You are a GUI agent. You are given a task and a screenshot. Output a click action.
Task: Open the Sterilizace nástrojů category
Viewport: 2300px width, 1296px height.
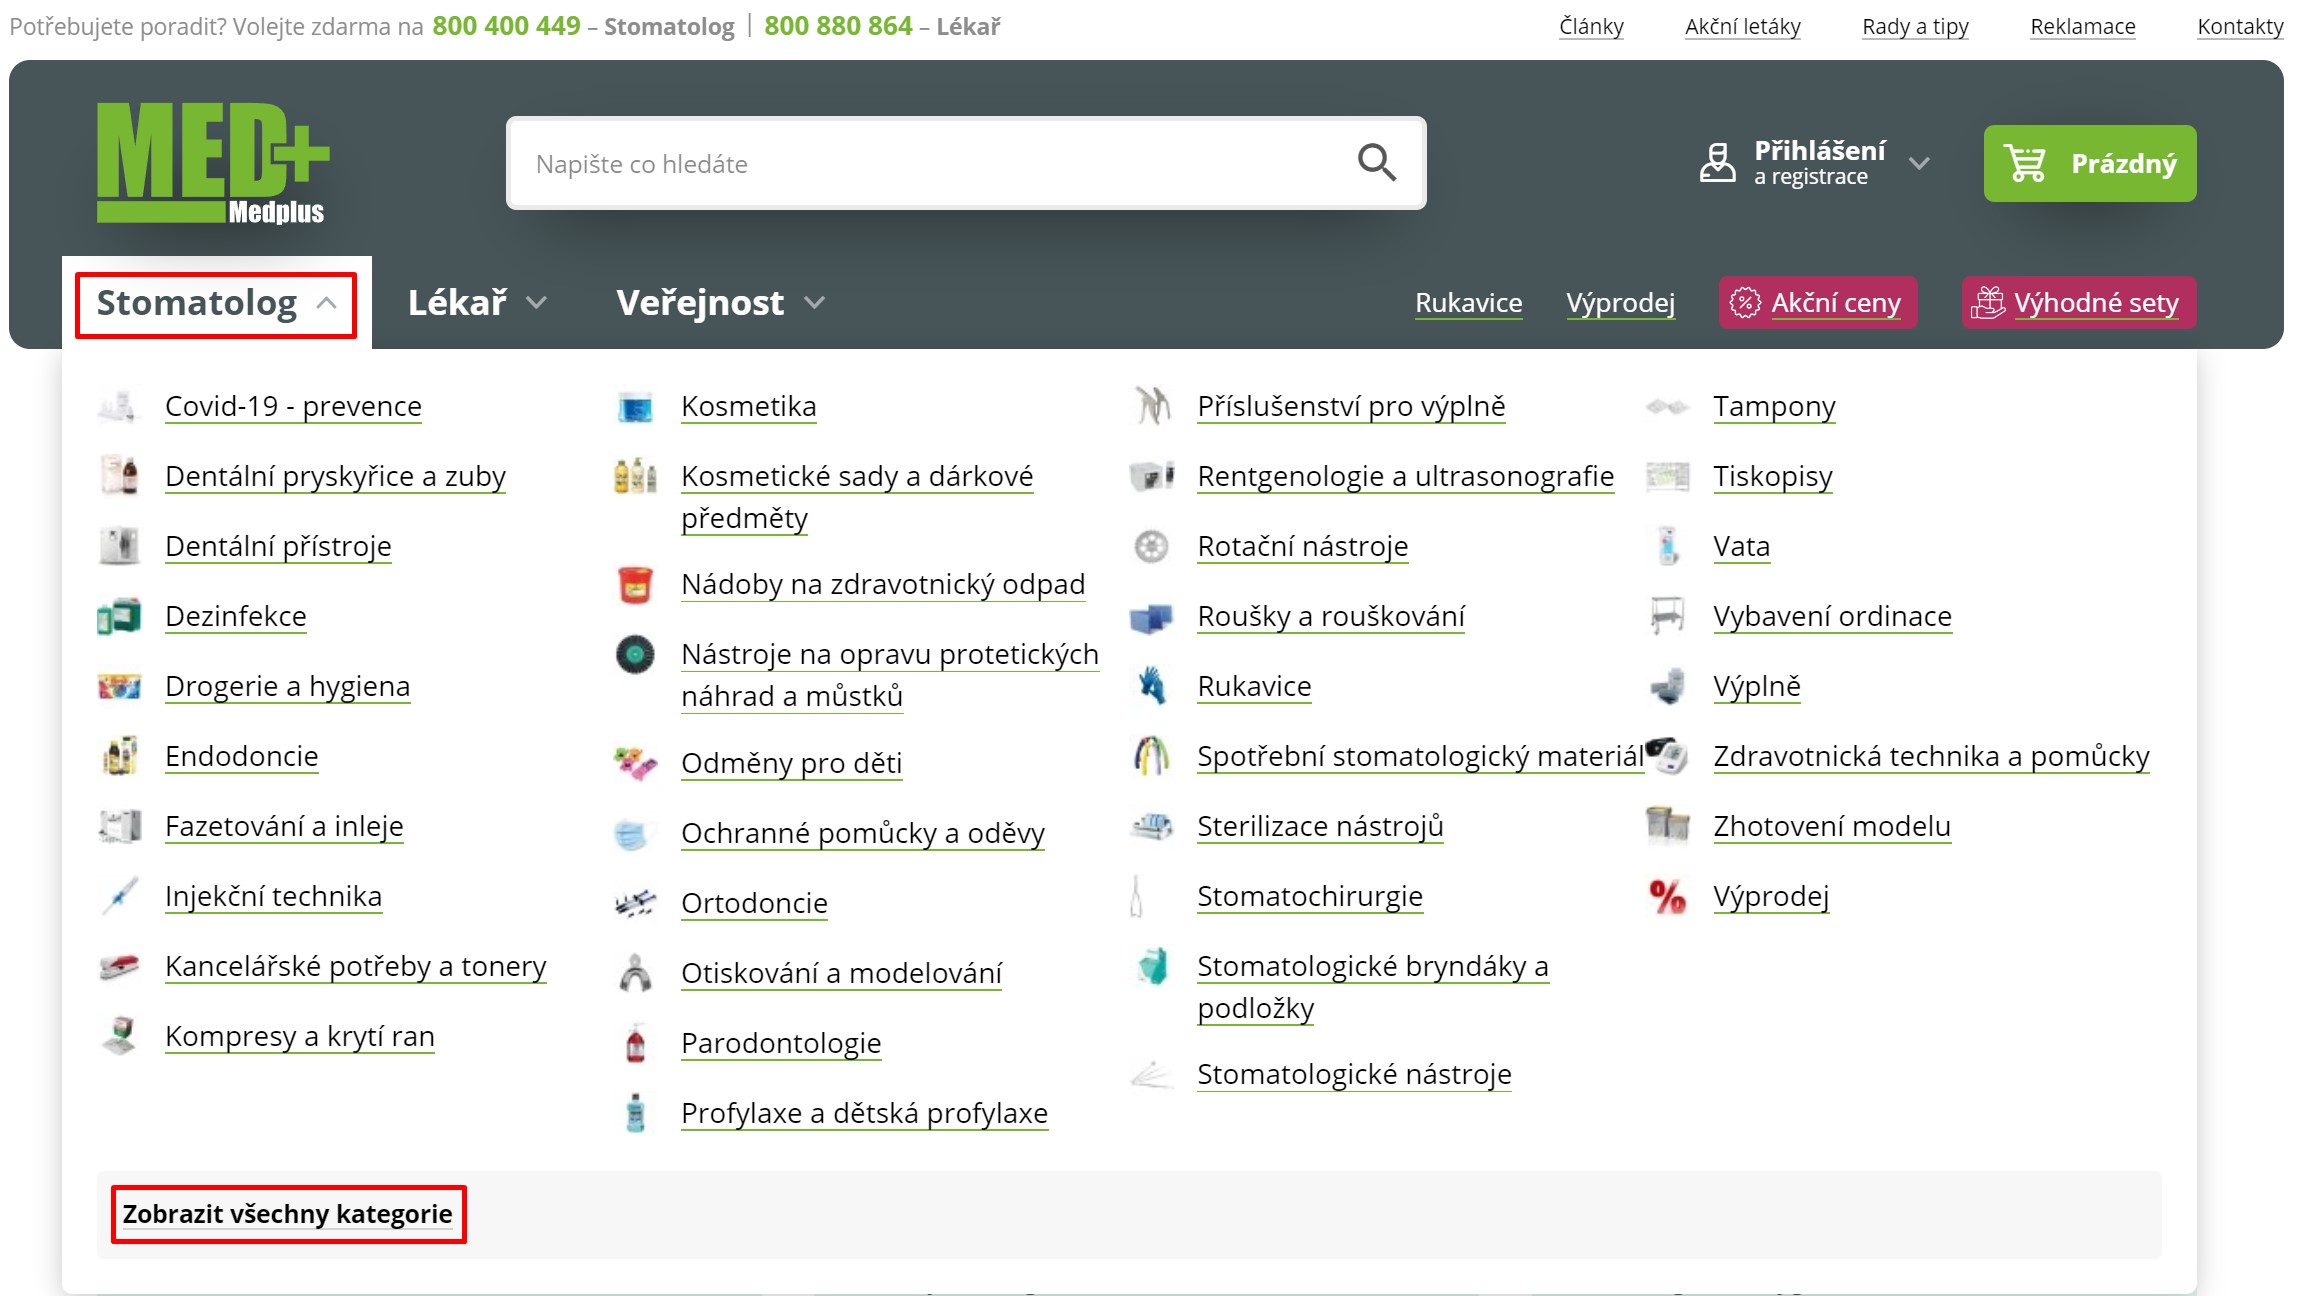[1320, 826]
